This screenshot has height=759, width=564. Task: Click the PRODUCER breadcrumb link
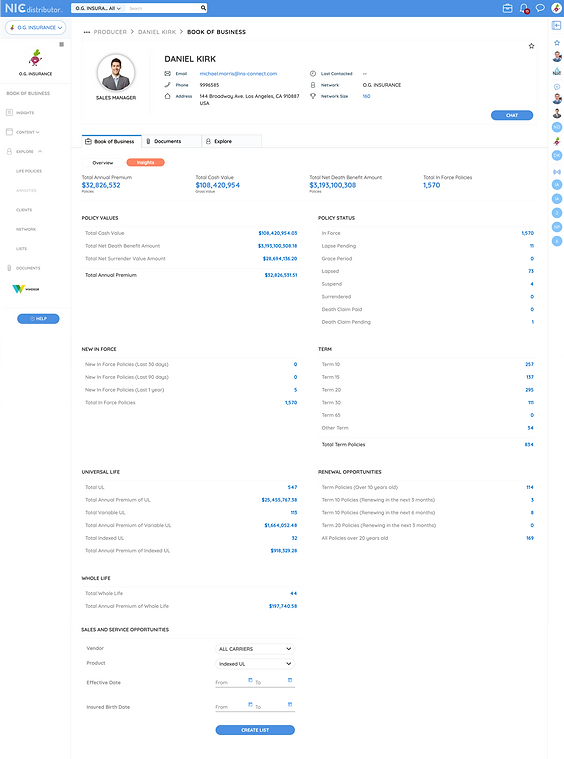pyautogui.click(x=110, y=32)
